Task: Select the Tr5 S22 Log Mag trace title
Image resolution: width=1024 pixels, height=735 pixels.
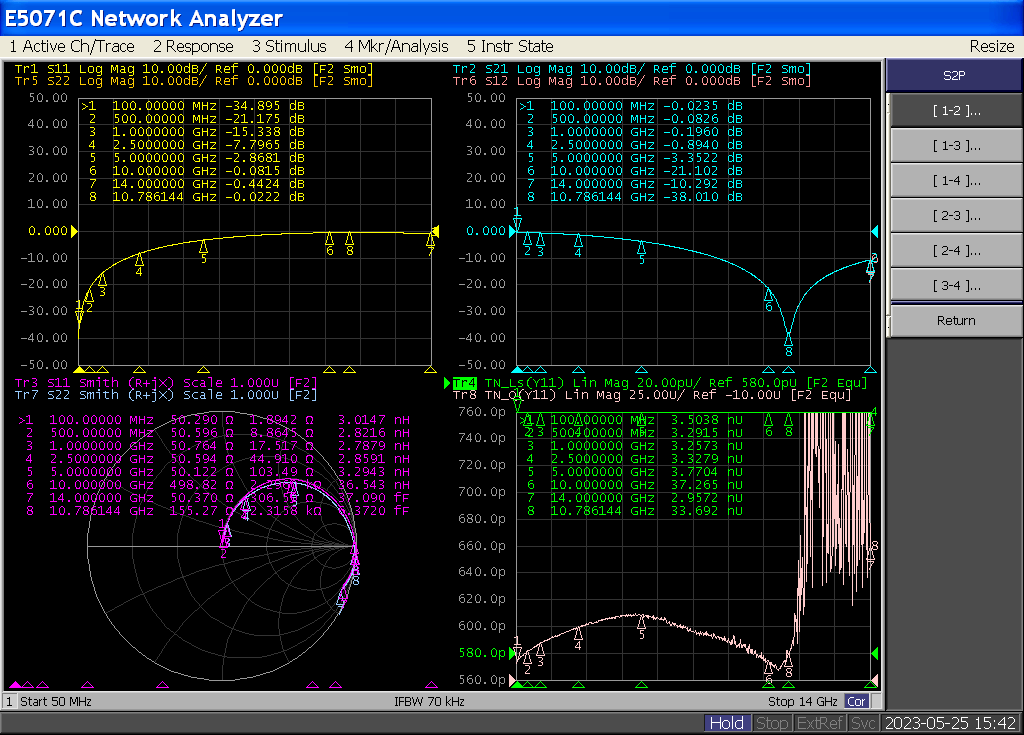Action: 194,81
